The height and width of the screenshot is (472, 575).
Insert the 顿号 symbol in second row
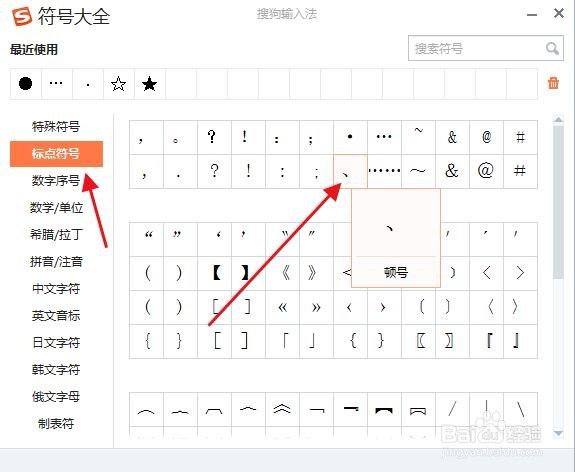[x=350, y=171]
